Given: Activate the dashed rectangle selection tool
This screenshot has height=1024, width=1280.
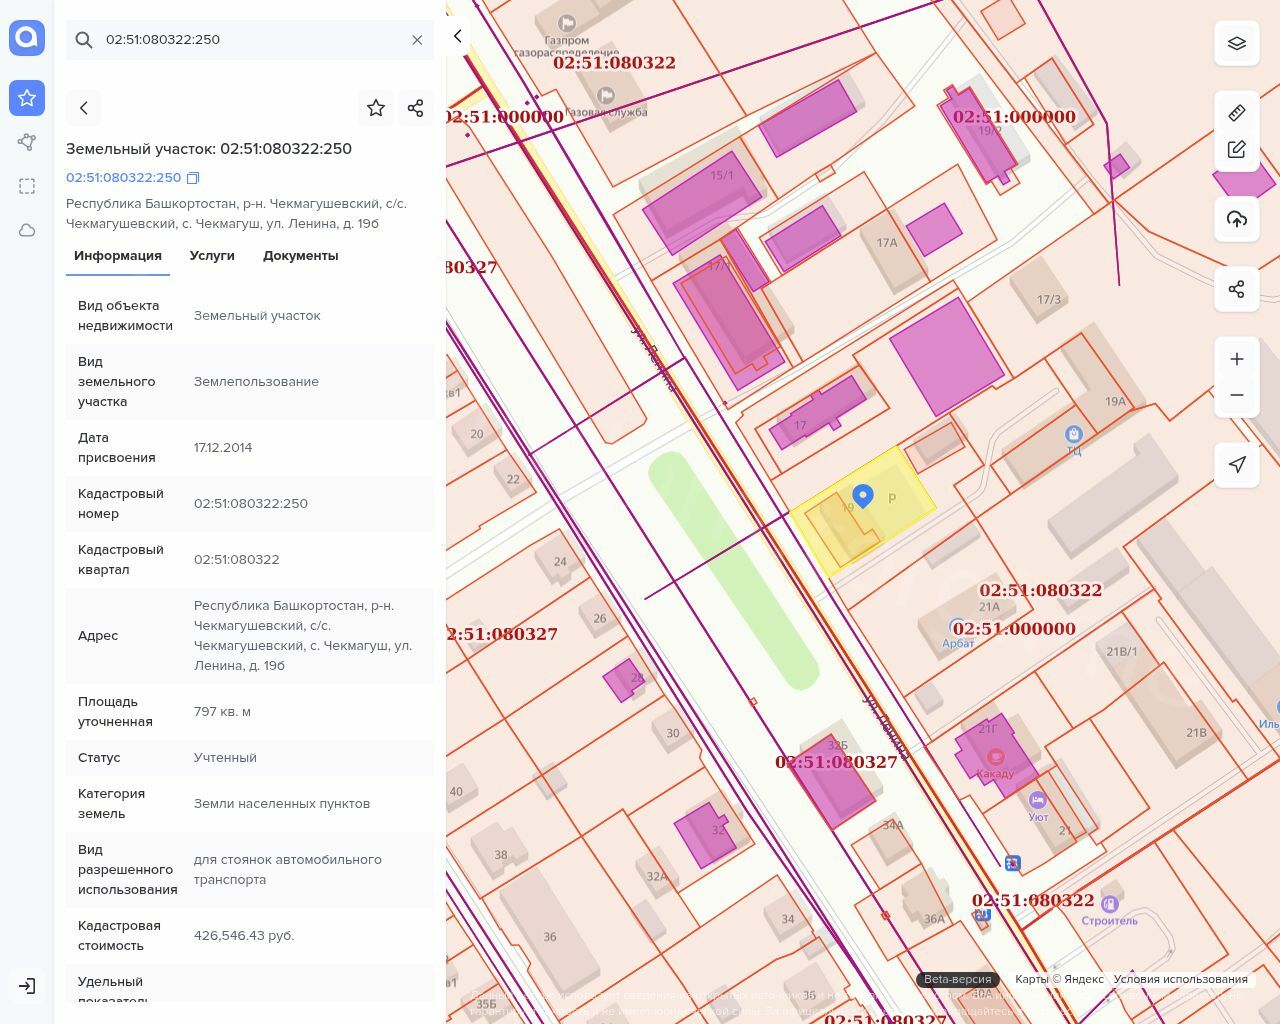Looking at the screenshot, I should click(x=27, y=186).
